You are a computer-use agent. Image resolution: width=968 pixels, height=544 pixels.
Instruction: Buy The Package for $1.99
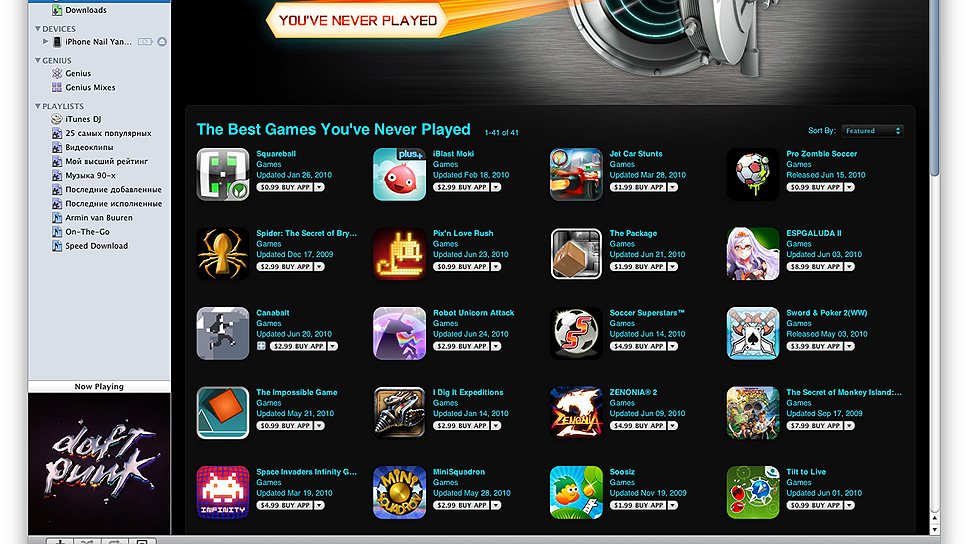pyautogui.click(x=638, y=267)
